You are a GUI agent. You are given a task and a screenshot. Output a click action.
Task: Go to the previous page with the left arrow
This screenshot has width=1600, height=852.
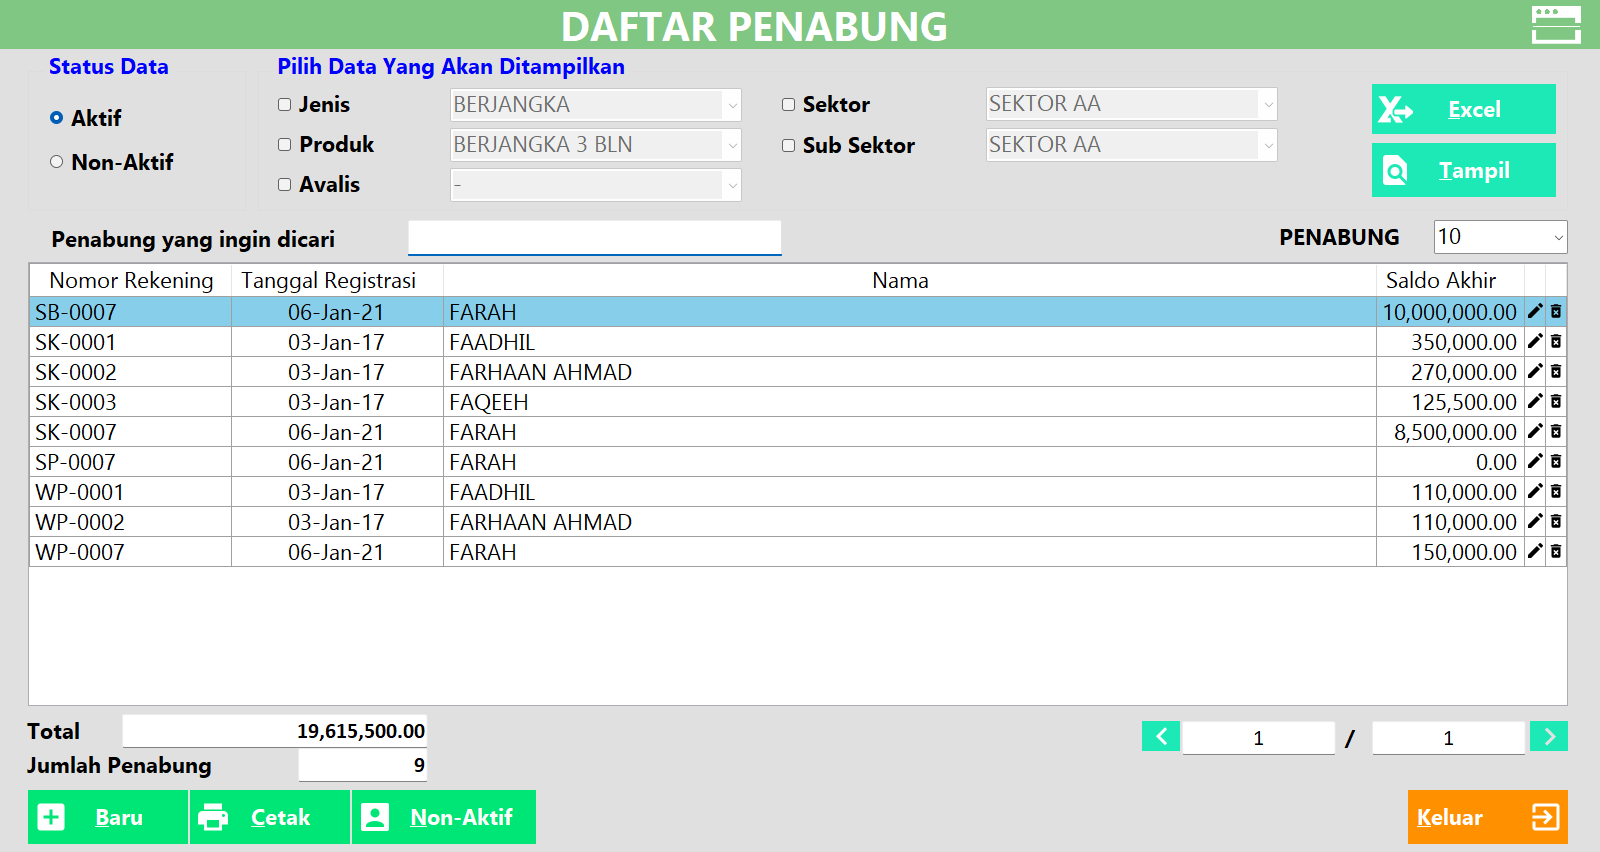[x=1161, y=737]
